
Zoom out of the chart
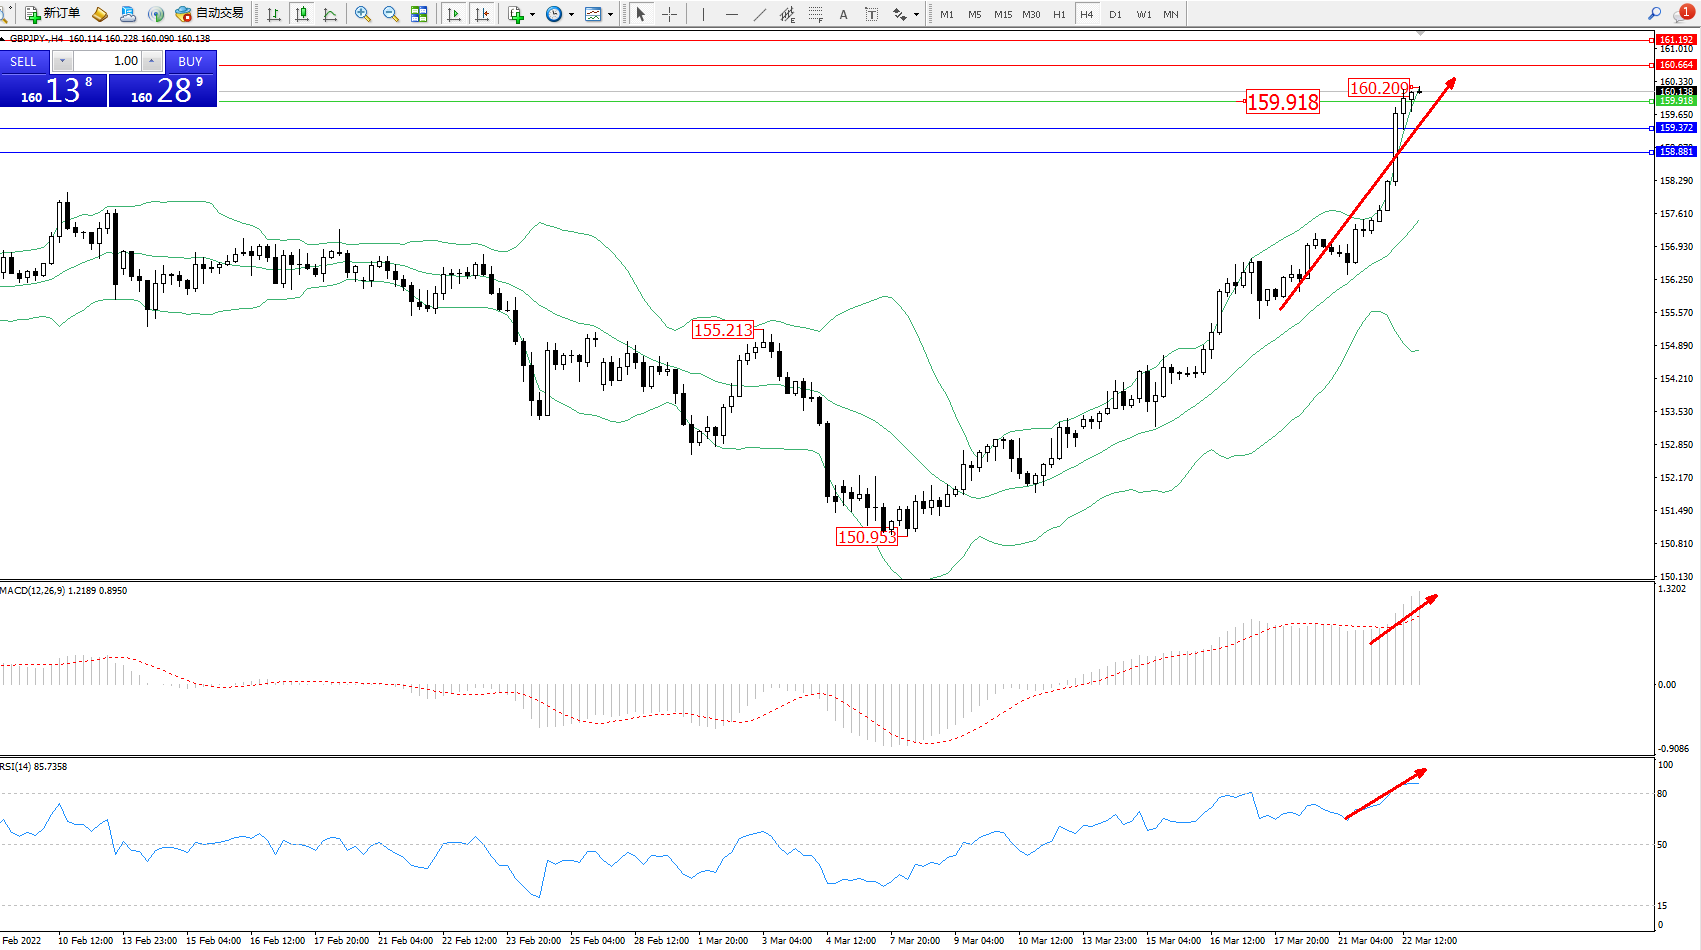(x=390, y=14)
